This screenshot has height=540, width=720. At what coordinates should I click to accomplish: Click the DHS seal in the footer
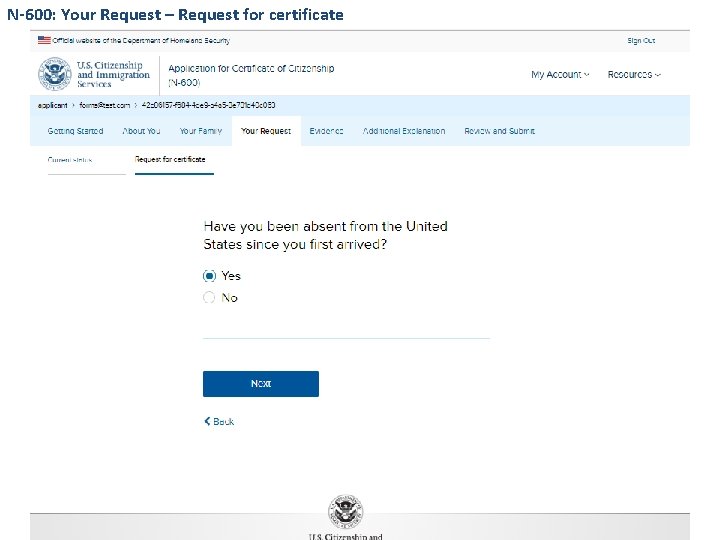point(345,512)
